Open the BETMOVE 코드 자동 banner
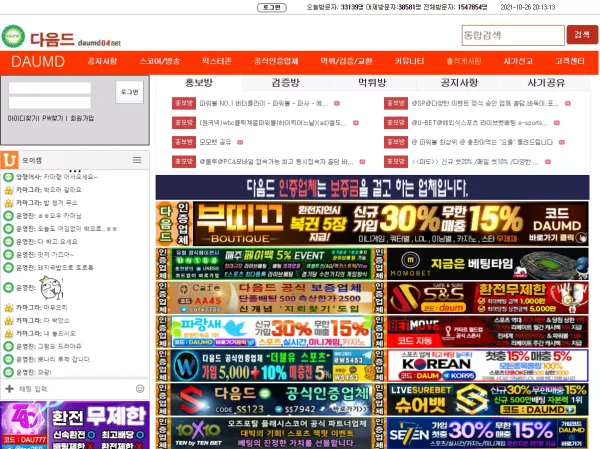 (x=488, y=331)
